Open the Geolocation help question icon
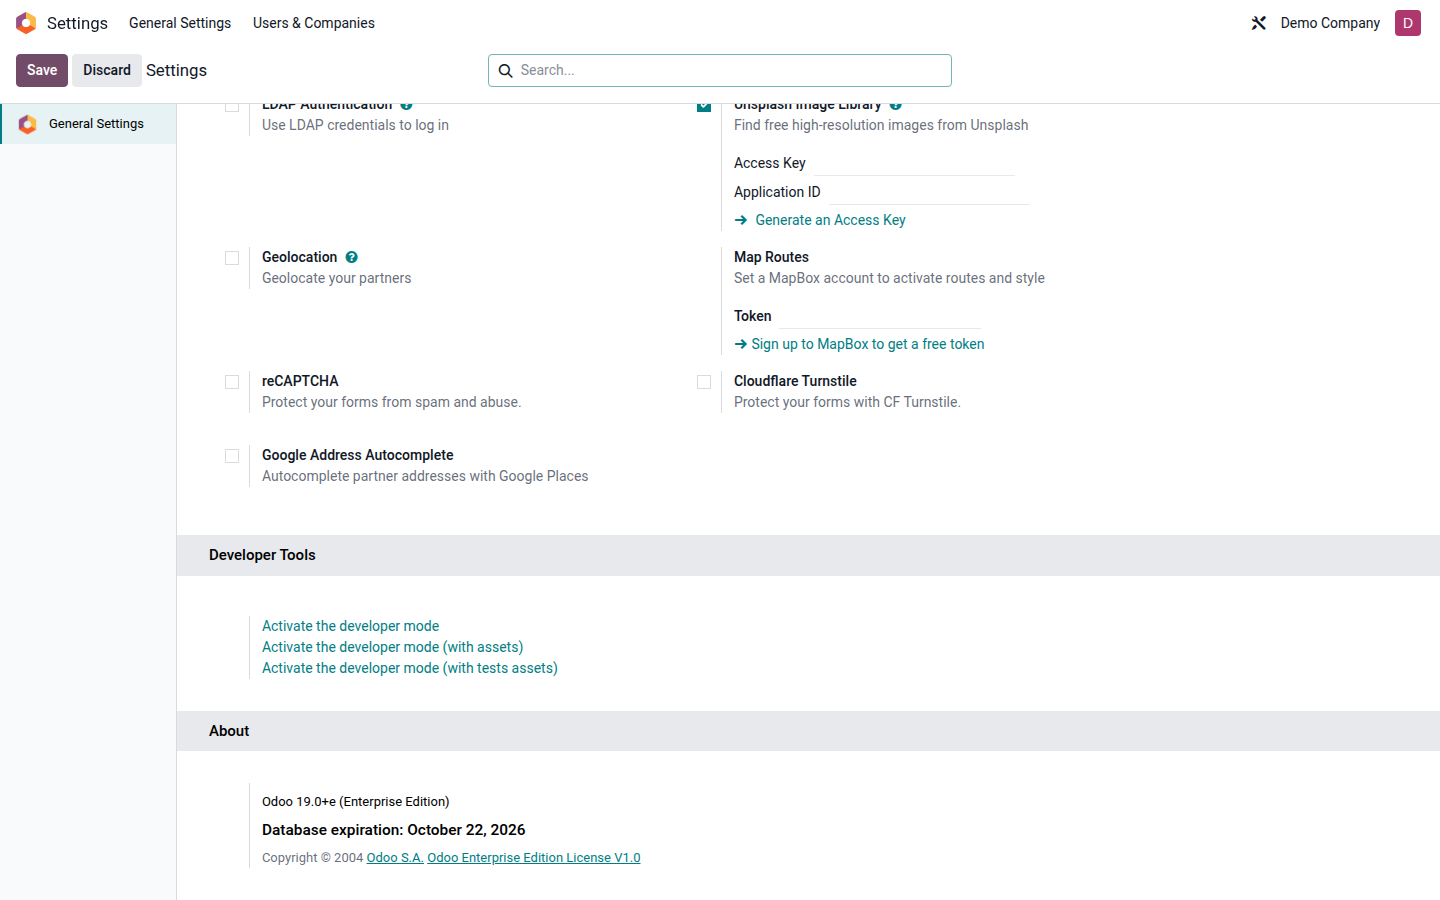Viewport: 1440px width, 900px height. click(x=352, y=257)
